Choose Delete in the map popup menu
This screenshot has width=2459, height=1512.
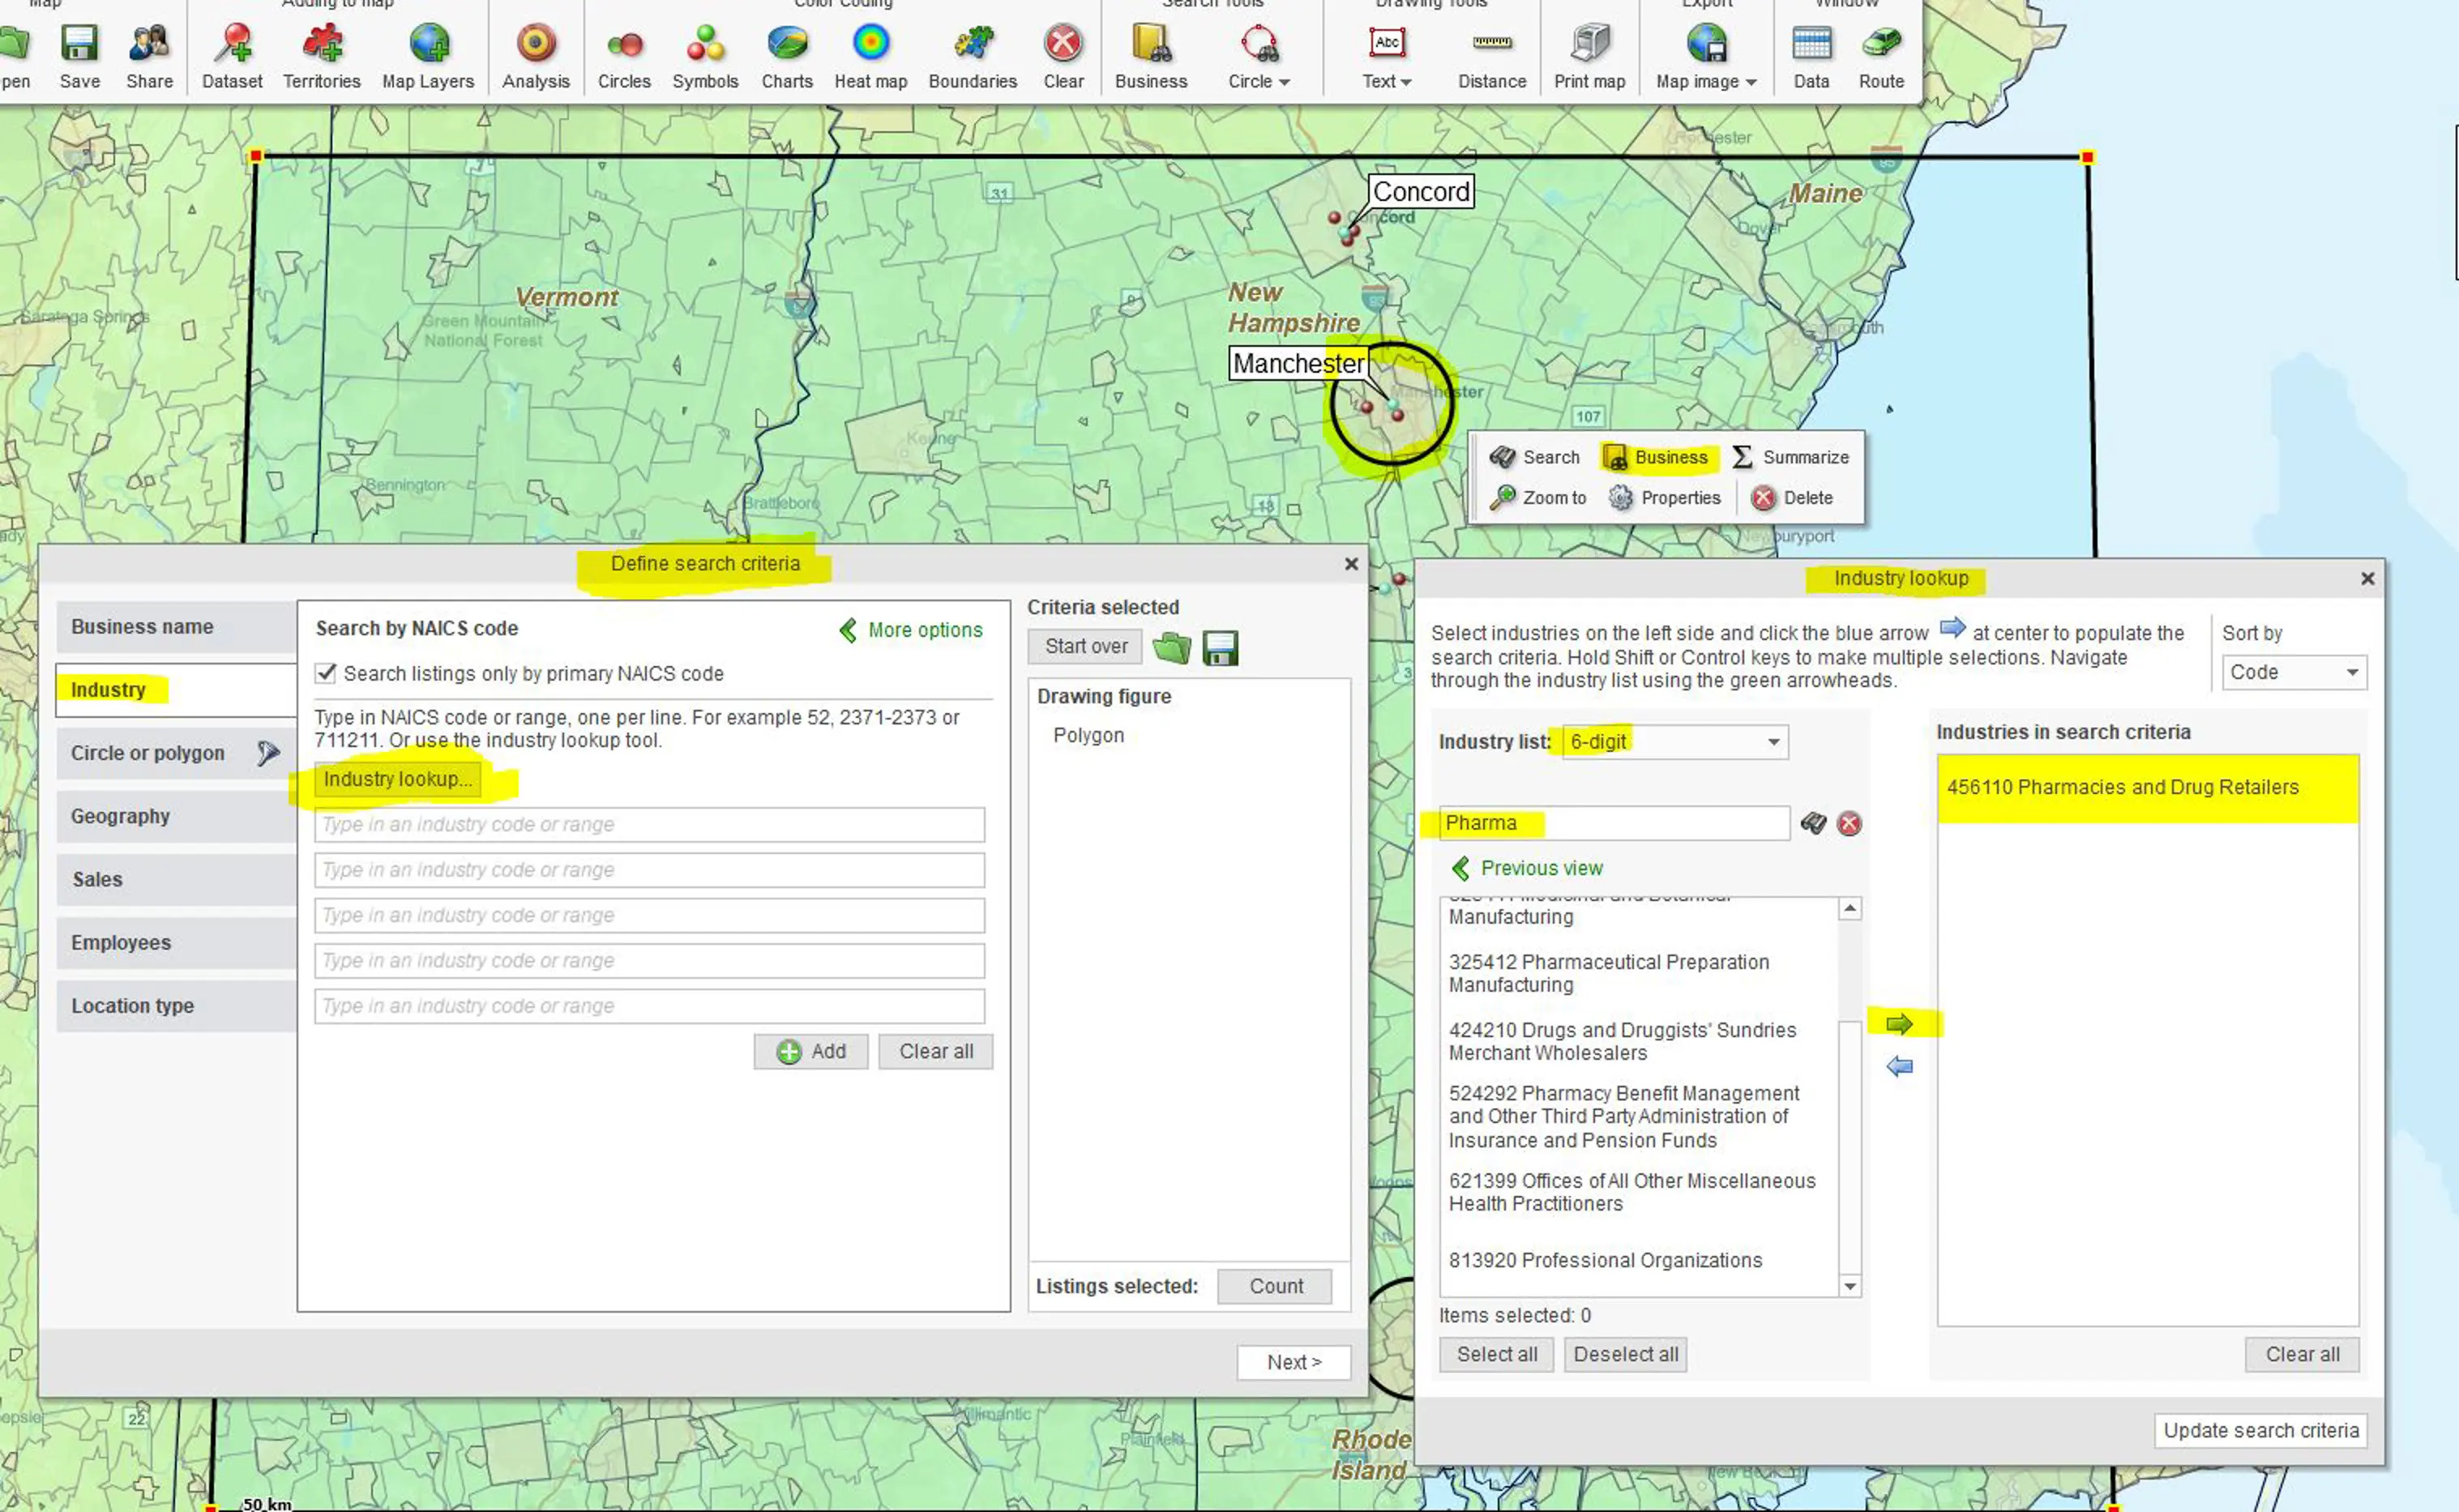[x=1792, y=498]
